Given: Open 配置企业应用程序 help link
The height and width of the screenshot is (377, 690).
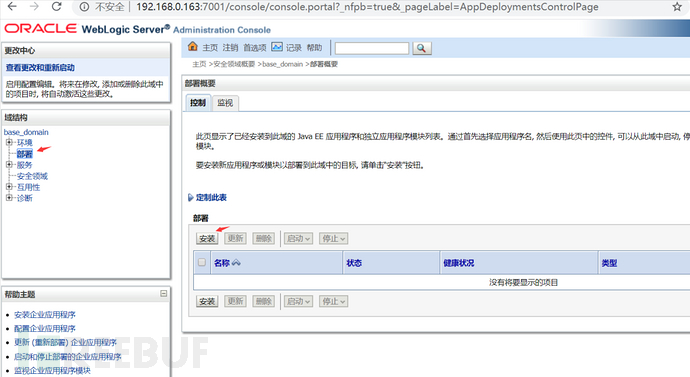Looking at the screenshot, I should pos(45,329).
